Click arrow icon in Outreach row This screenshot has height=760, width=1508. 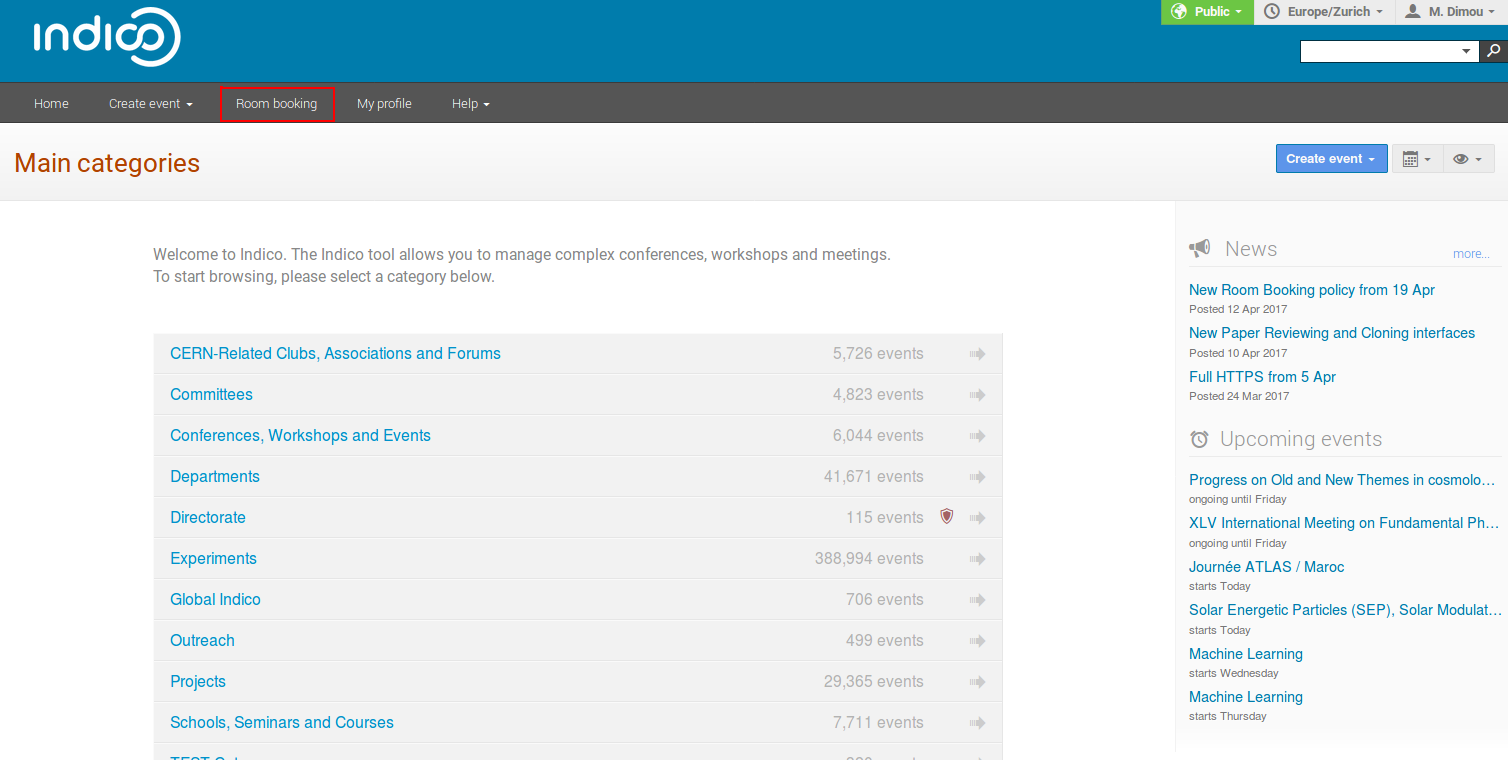coord(977,641)
